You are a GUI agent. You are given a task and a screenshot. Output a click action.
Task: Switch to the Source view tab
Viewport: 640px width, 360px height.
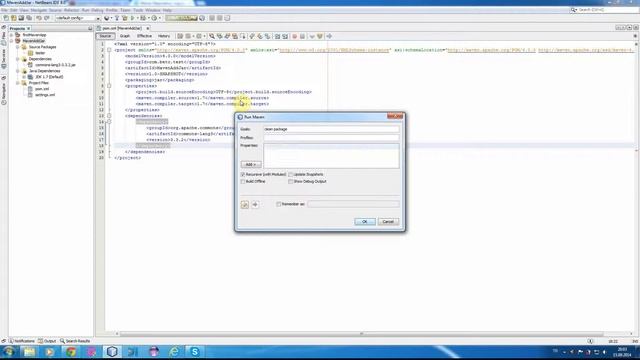pos(105,36)
